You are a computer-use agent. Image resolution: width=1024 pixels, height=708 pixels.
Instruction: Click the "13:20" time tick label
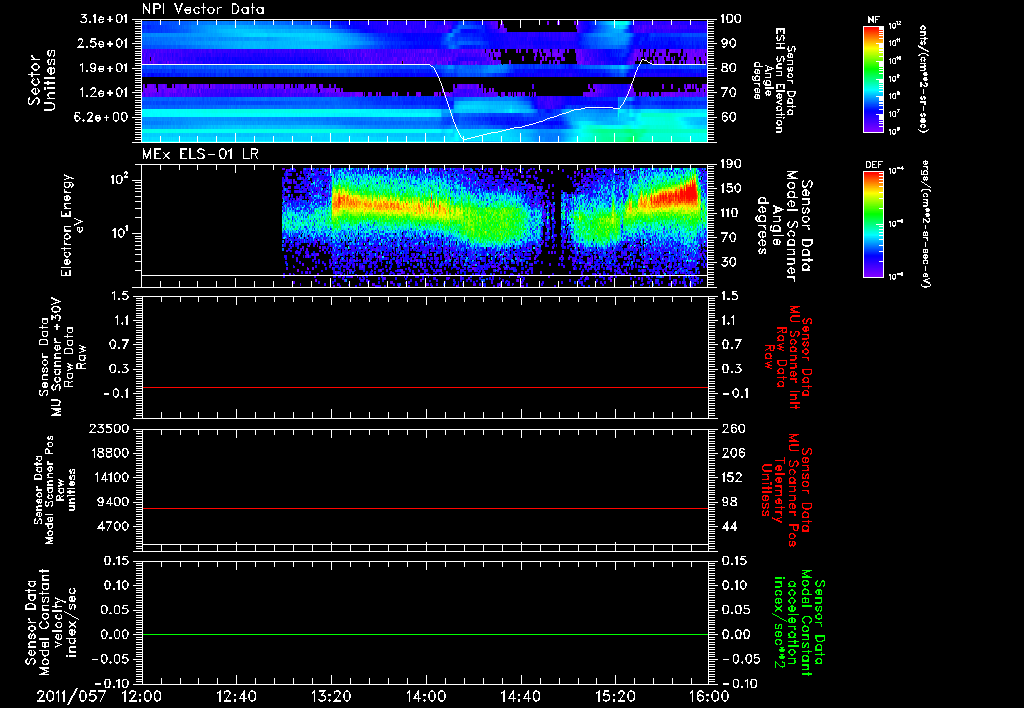click(331, 696)
